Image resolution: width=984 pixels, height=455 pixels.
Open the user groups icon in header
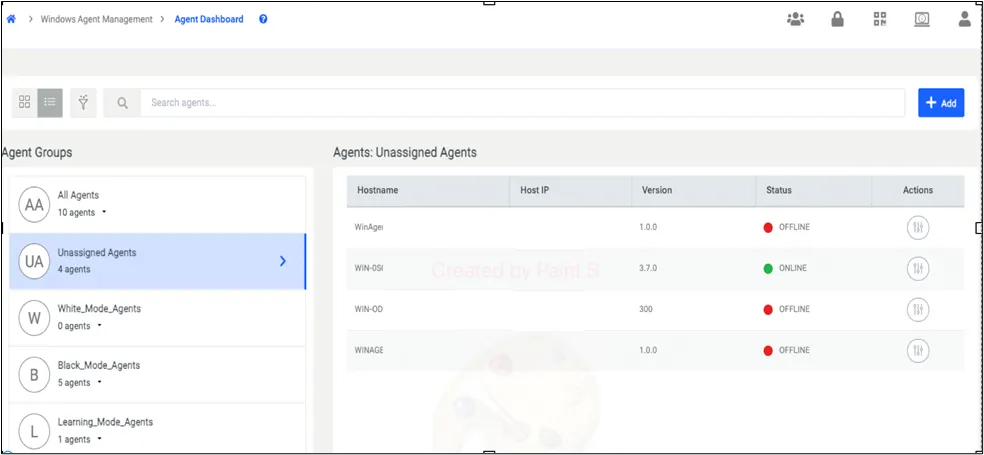[795, 19]
